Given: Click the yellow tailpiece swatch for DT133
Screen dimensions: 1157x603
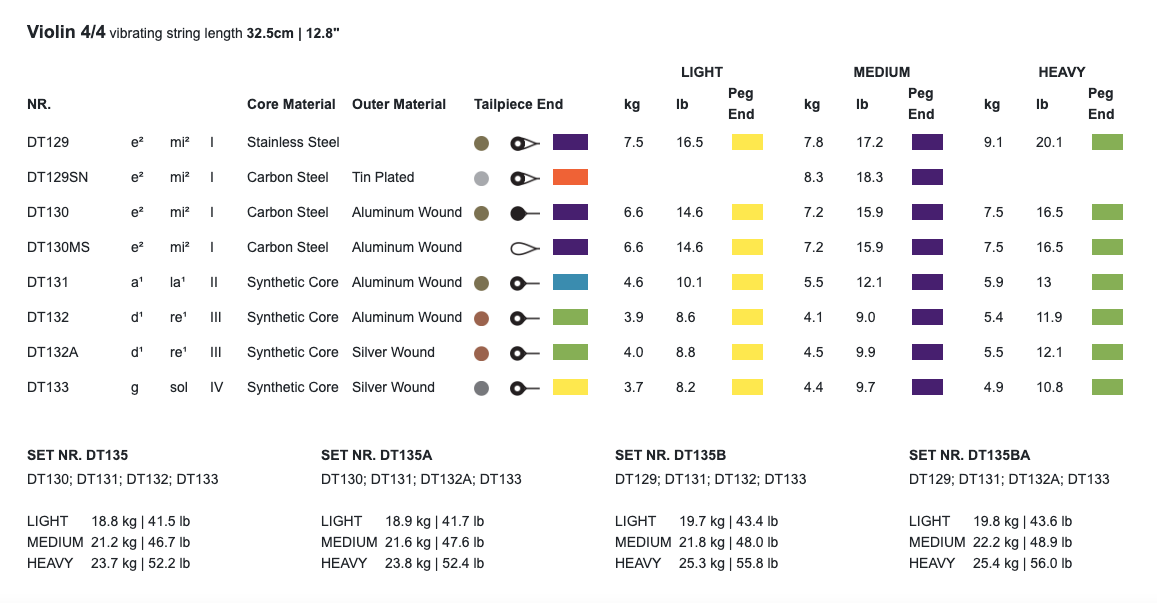Looking at the screenshot, I should pyautogui.click(x=570, y=387).
